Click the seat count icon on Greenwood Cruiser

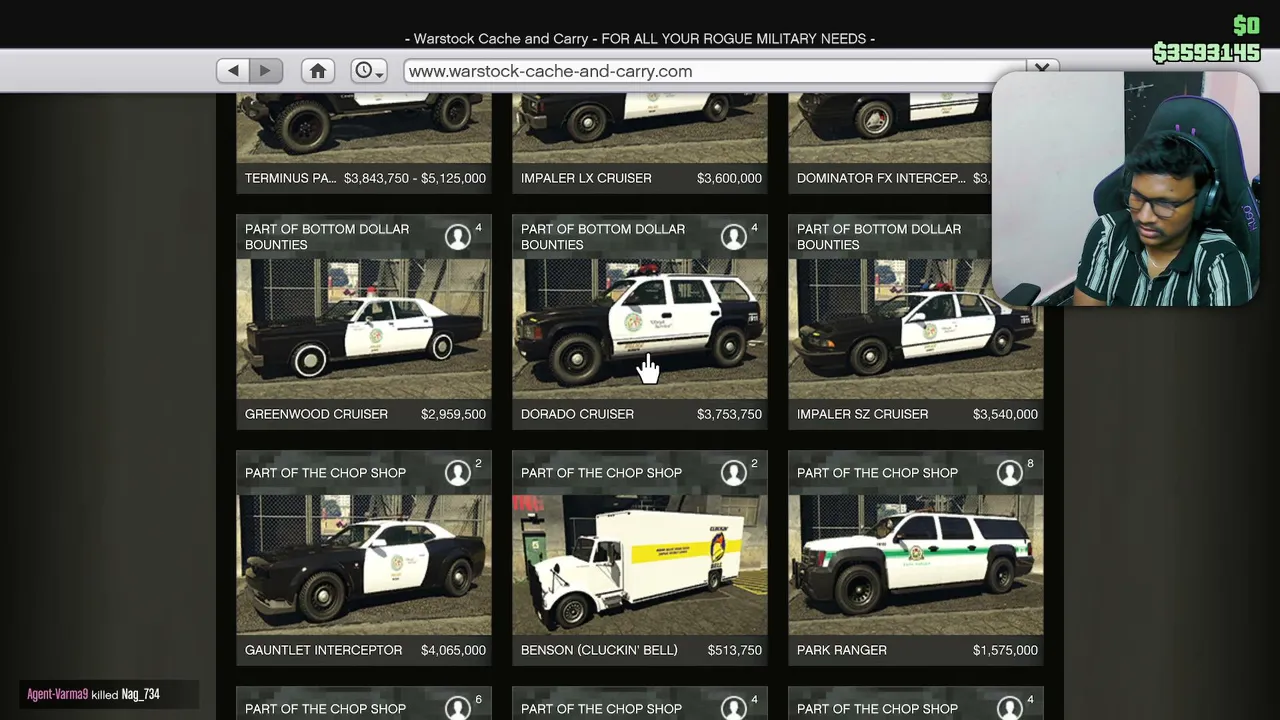458,236
